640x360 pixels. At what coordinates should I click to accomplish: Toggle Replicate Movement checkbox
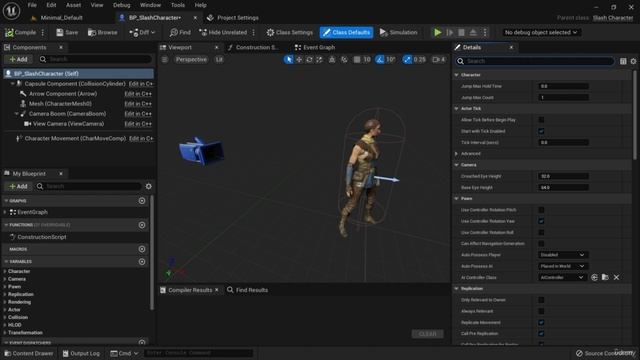pyautogui.click(x=541, y=322)
